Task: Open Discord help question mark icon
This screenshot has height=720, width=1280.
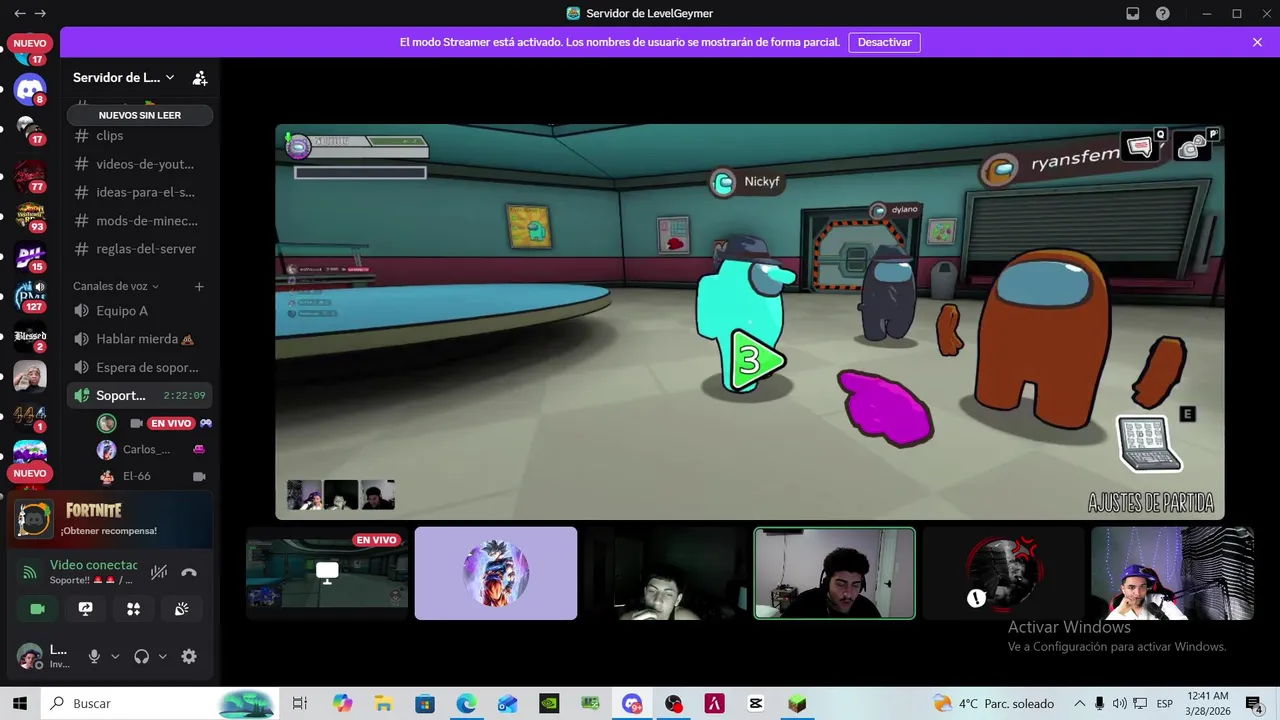Action: (x=1163, y=14)
